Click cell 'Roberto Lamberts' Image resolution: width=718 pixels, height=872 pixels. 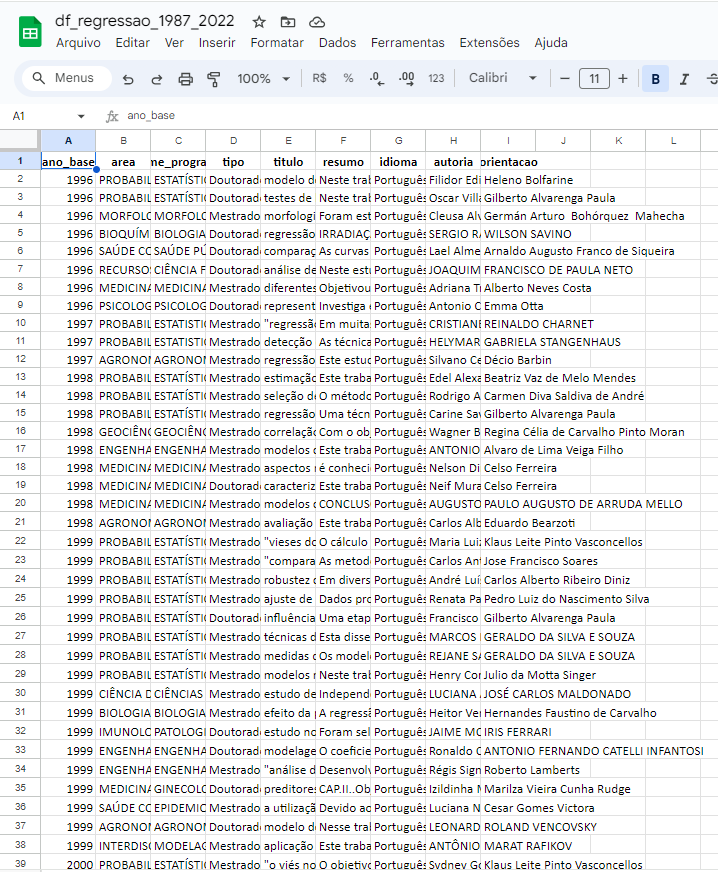tap(532, 770)
